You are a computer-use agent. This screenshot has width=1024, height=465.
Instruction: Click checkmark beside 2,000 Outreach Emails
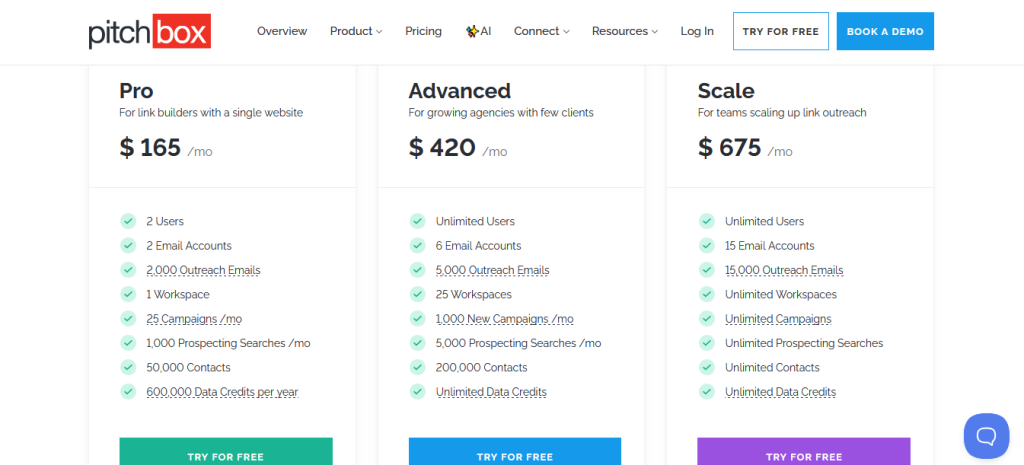pyautogui.click(x=128, y=270)
